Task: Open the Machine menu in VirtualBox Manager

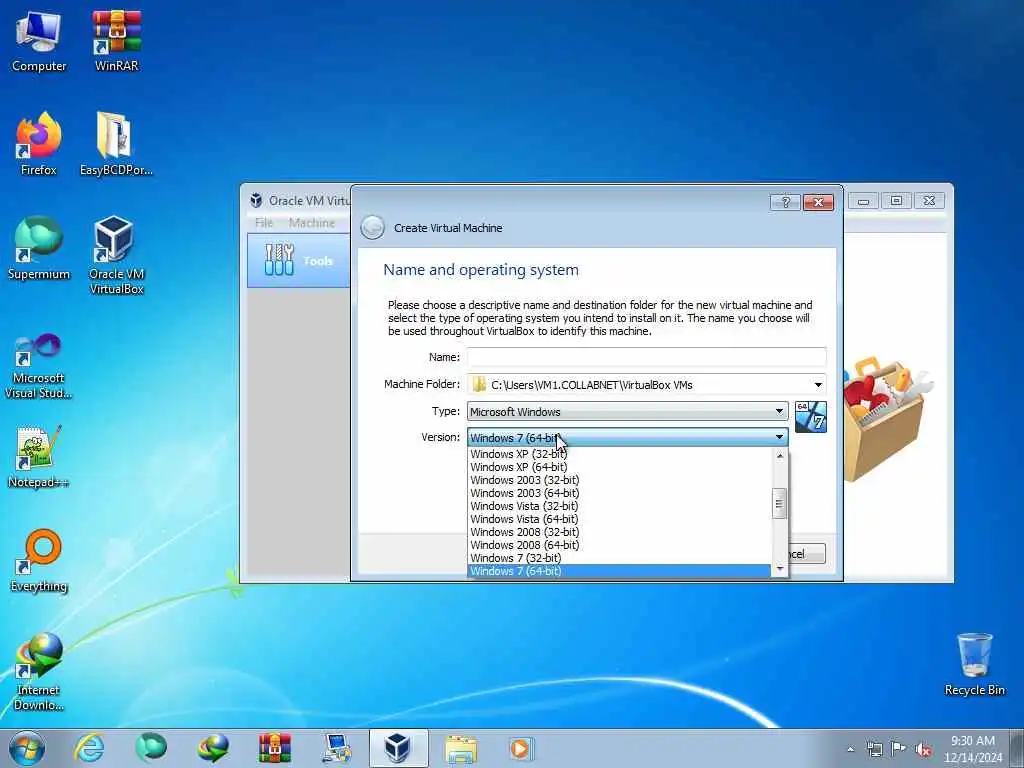Action: pos(312,223)
